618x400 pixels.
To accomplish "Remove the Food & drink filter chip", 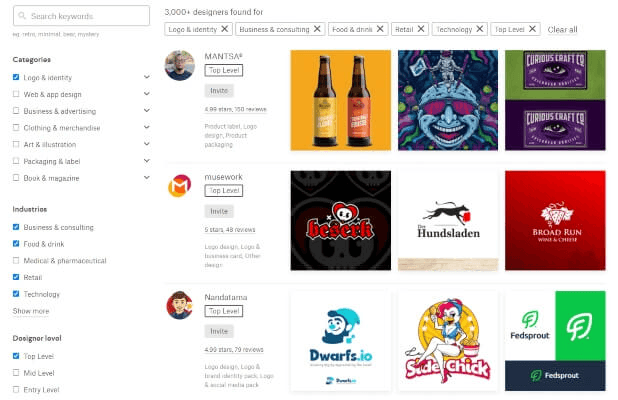I will tap(378, 30).
